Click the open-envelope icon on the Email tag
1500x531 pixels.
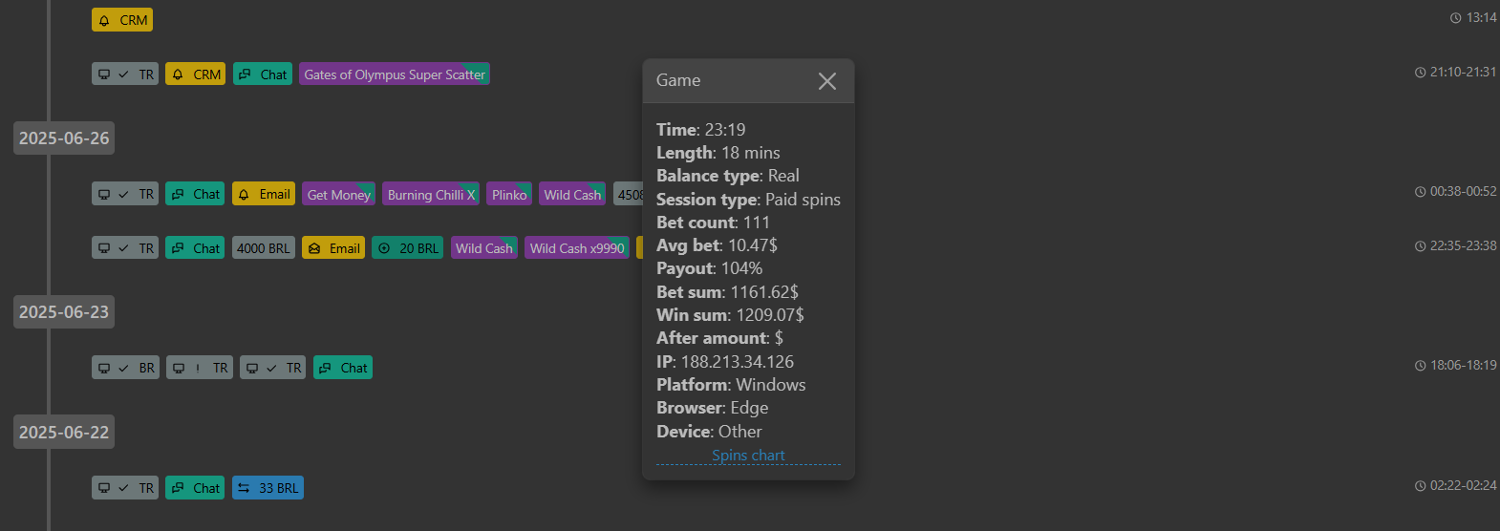coord(313,248)
